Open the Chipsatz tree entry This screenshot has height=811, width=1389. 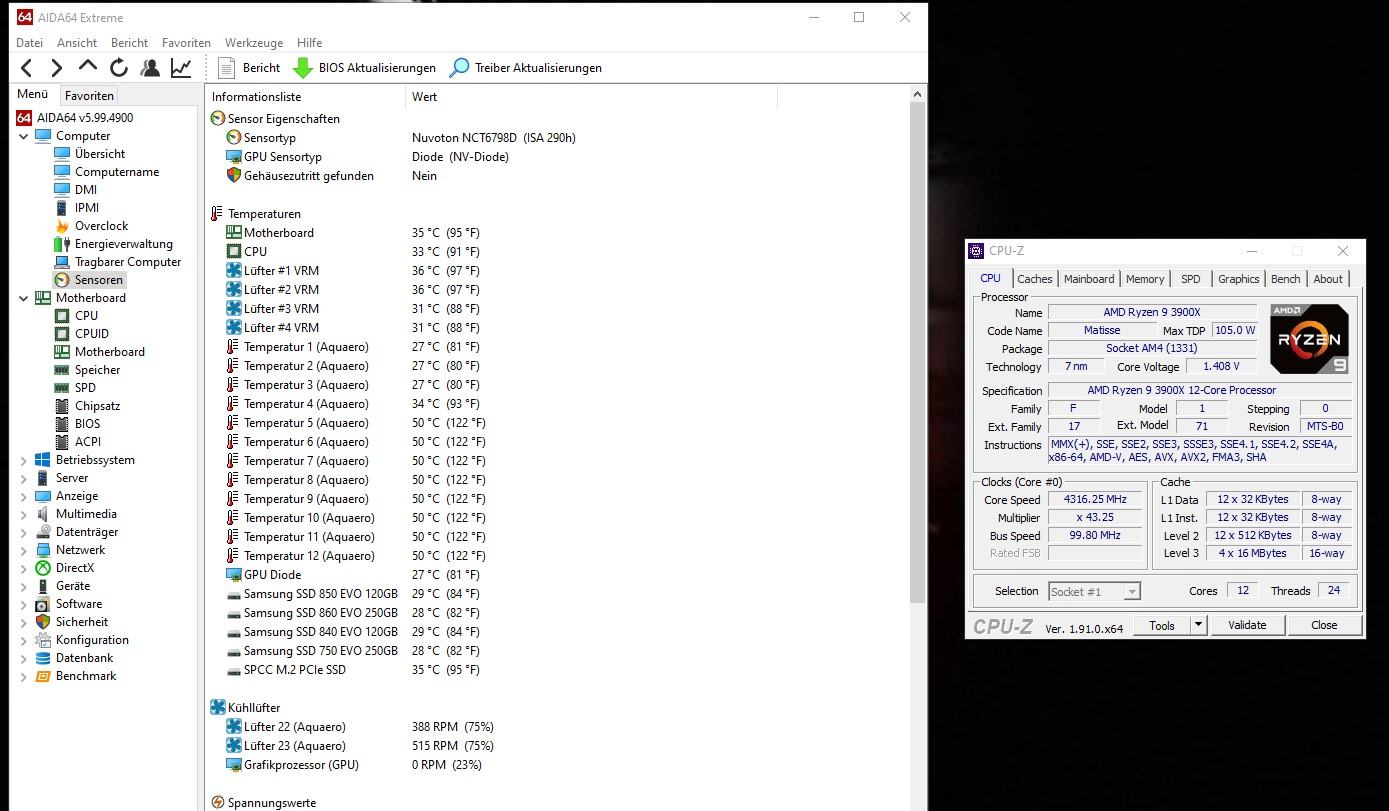coord(87,406)
